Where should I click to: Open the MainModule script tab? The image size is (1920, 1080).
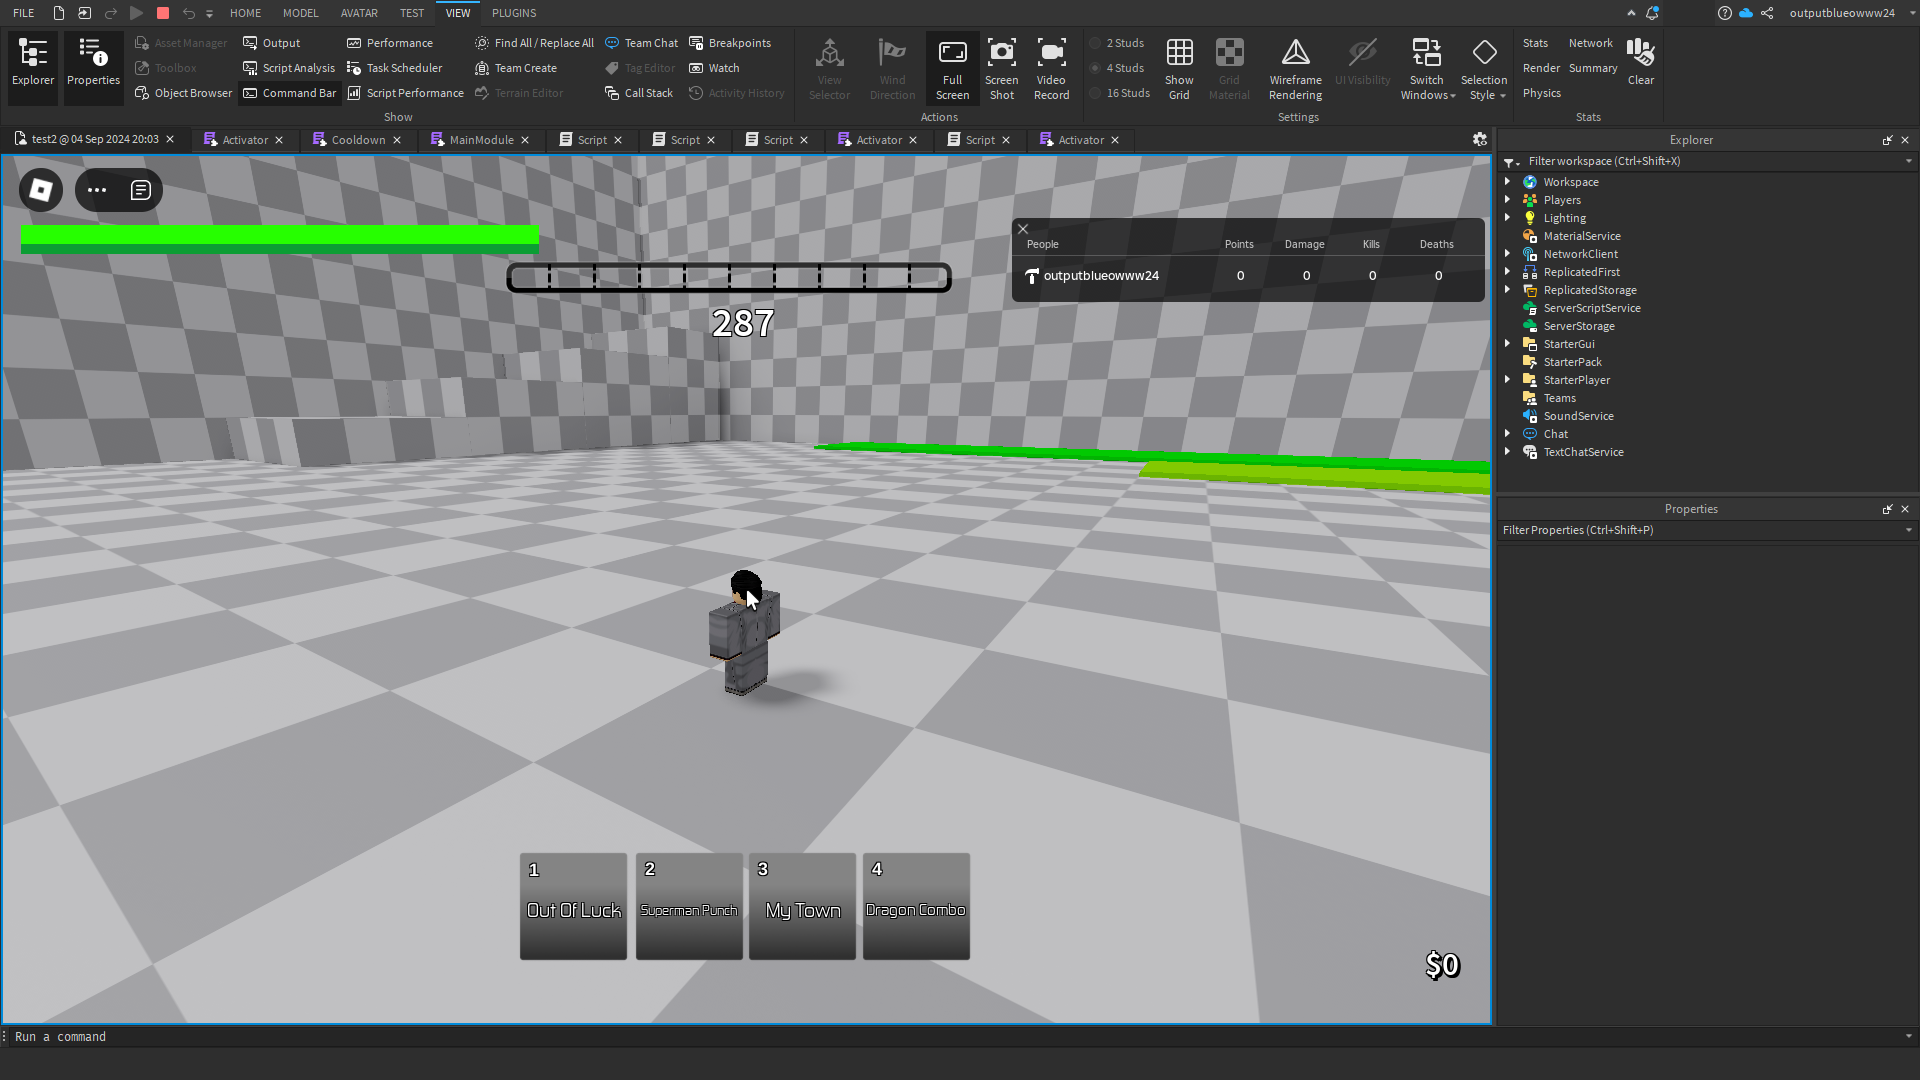(481, 140)
